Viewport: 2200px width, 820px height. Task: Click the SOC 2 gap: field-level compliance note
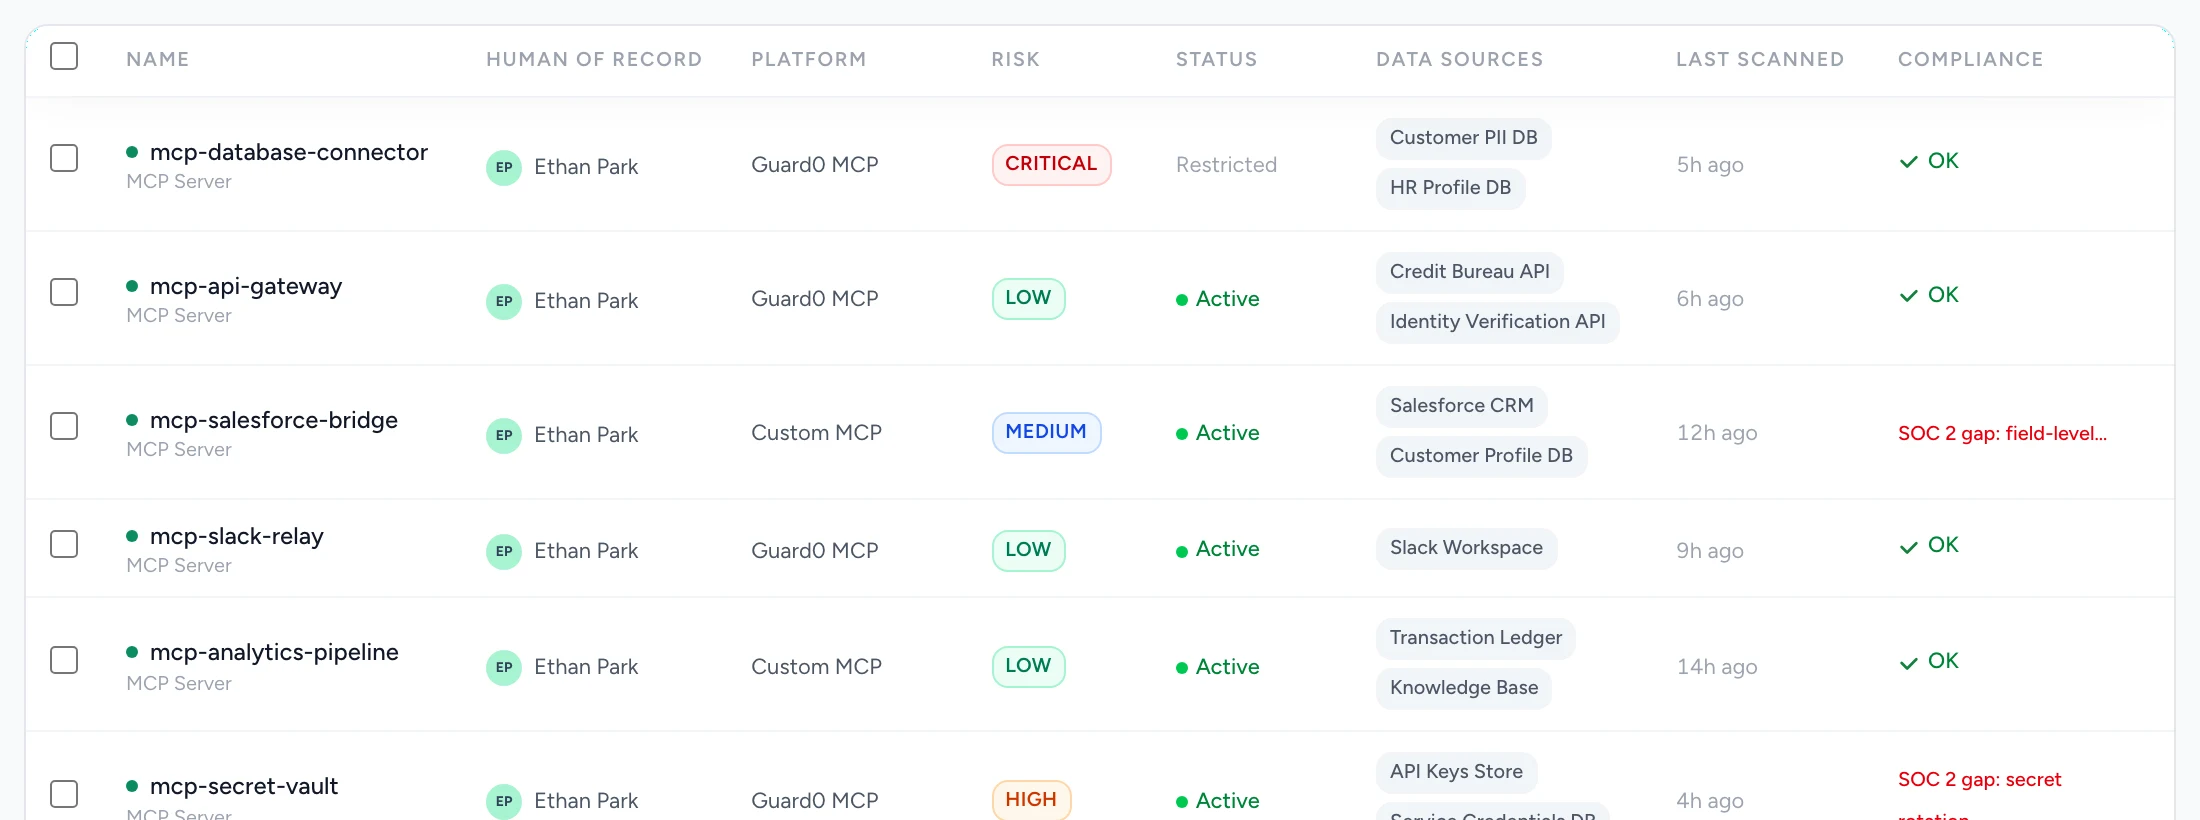click(2002, 433)
